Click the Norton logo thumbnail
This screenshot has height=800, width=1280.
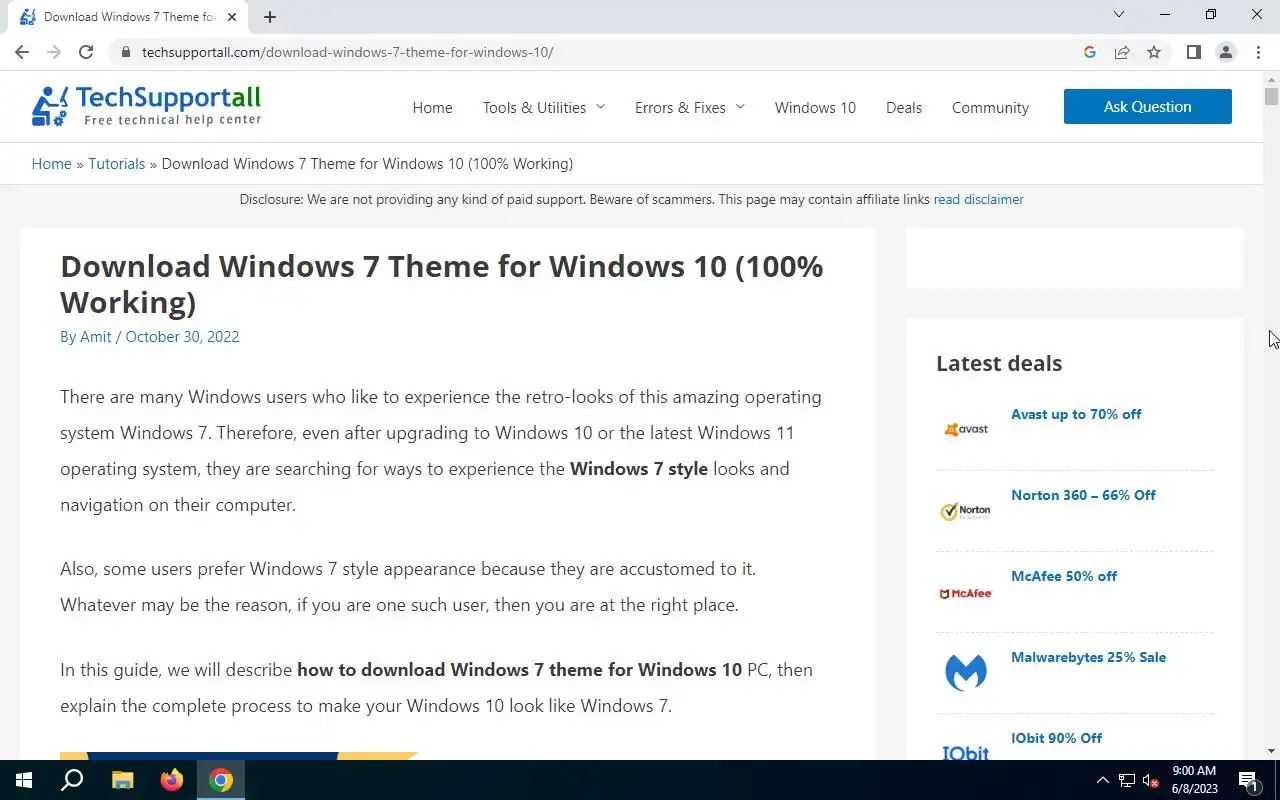[x=966, y=510]
